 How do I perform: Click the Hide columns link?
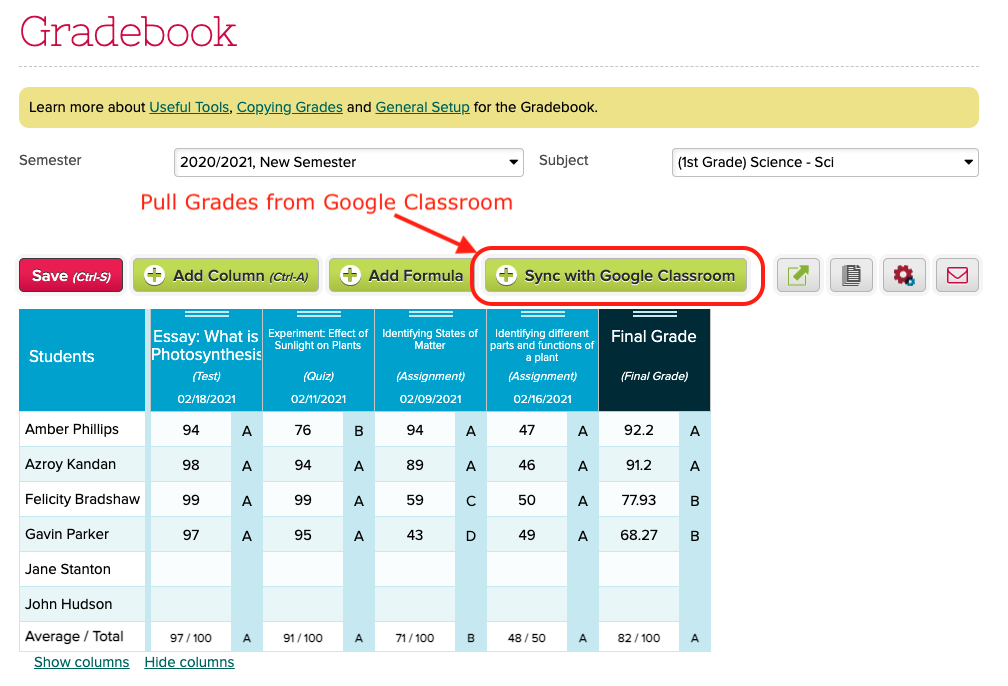[x=189, y=662]
